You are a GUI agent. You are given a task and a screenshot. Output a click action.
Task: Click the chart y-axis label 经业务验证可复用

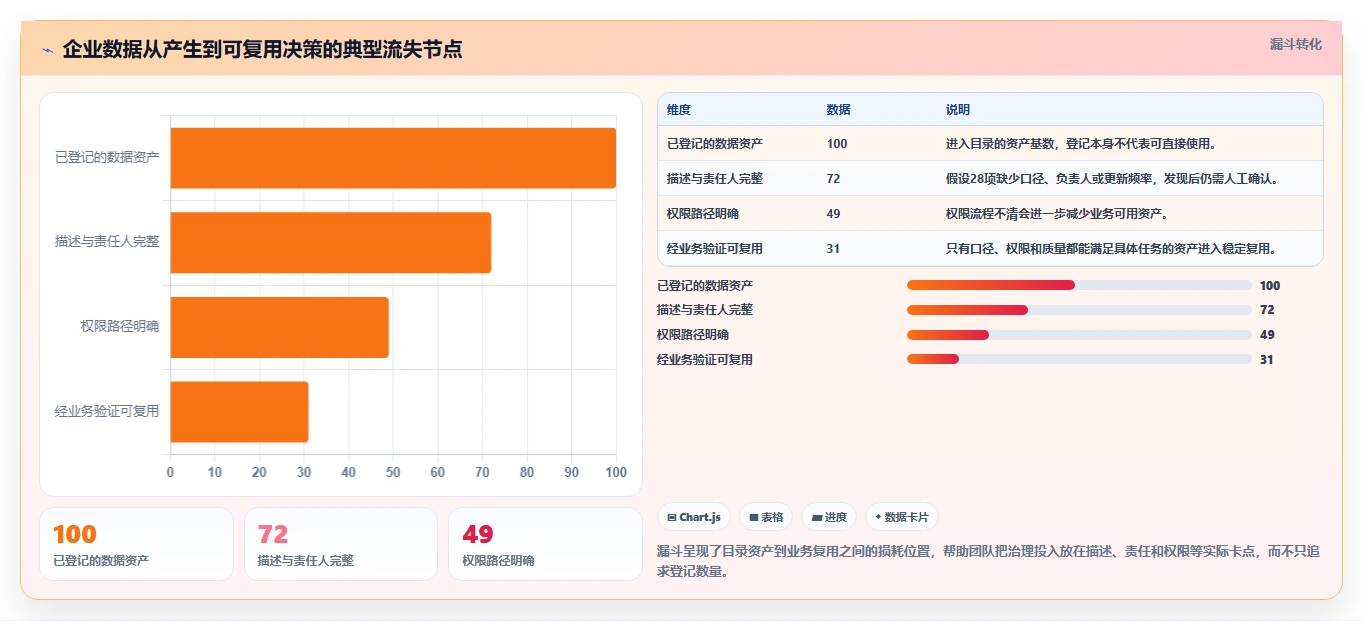107,411
